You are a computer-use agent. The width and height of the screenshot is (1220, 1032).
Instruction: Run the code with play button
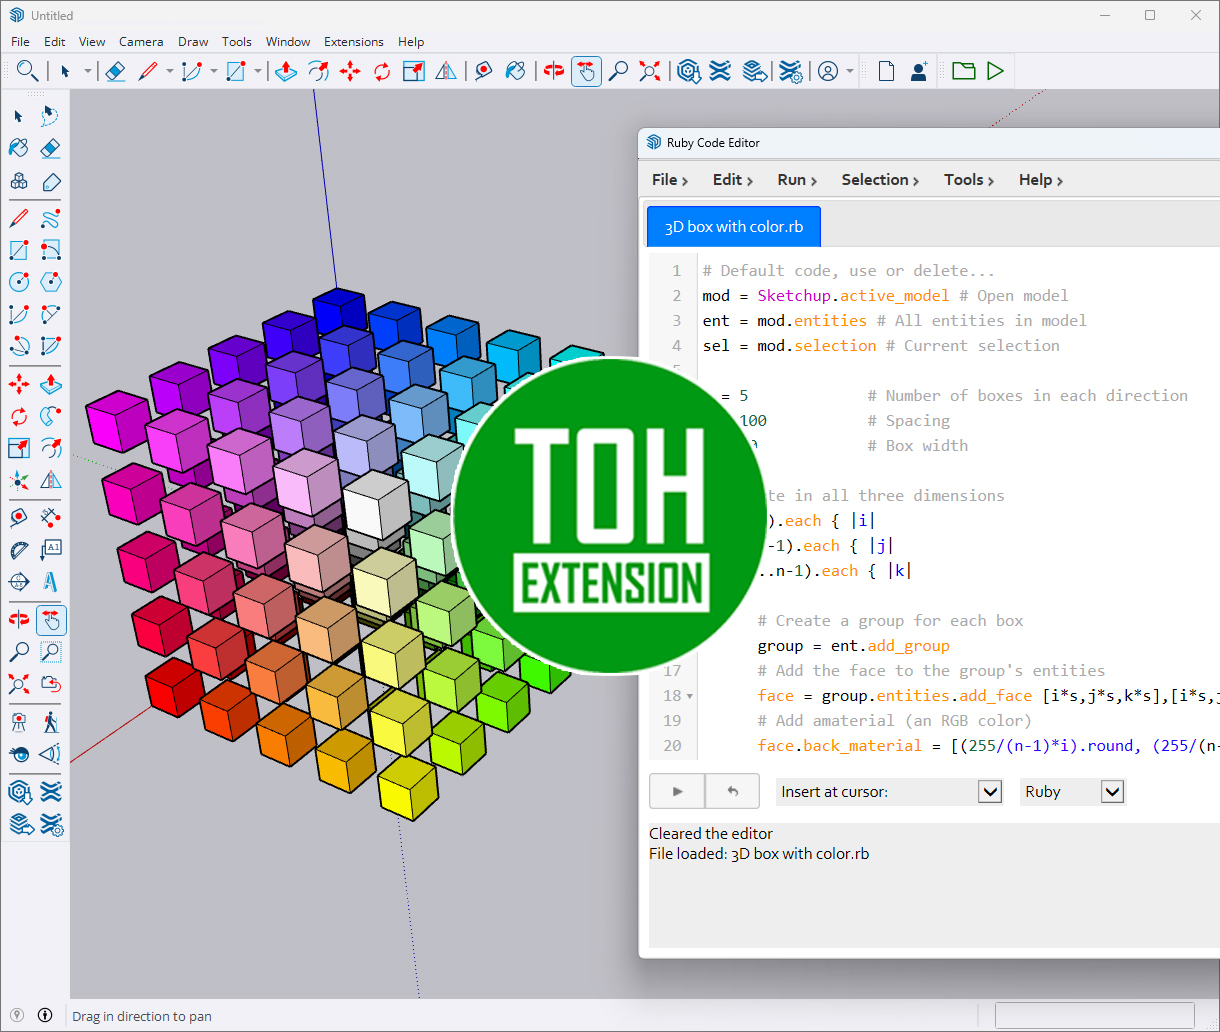pyautogui.click(x=677, y=791)
